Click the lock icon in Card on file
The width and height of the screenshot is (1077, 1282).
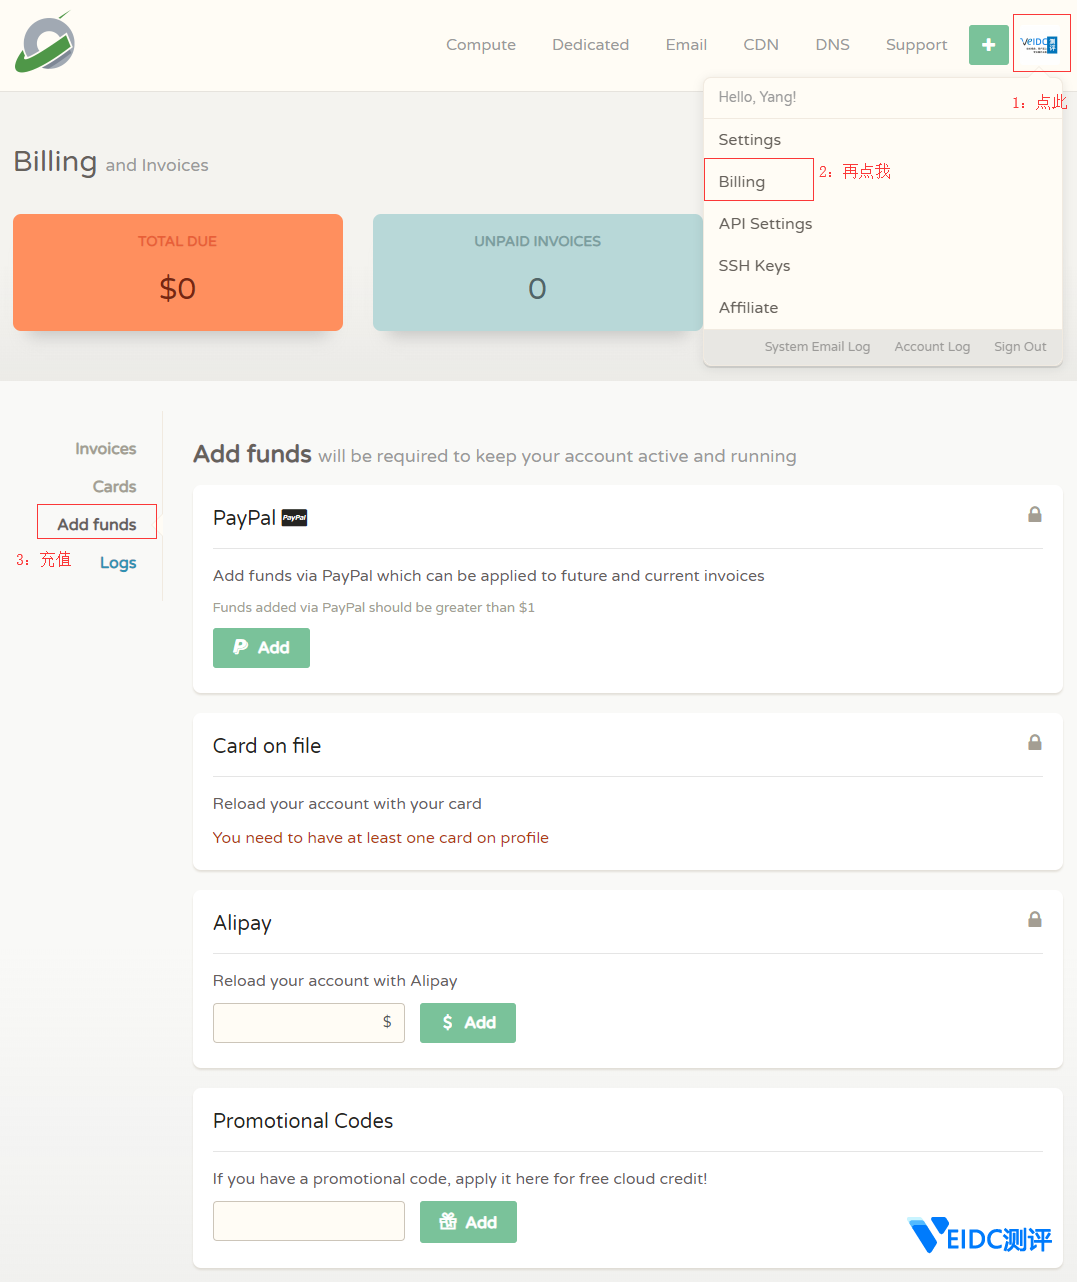[1034, 743]
